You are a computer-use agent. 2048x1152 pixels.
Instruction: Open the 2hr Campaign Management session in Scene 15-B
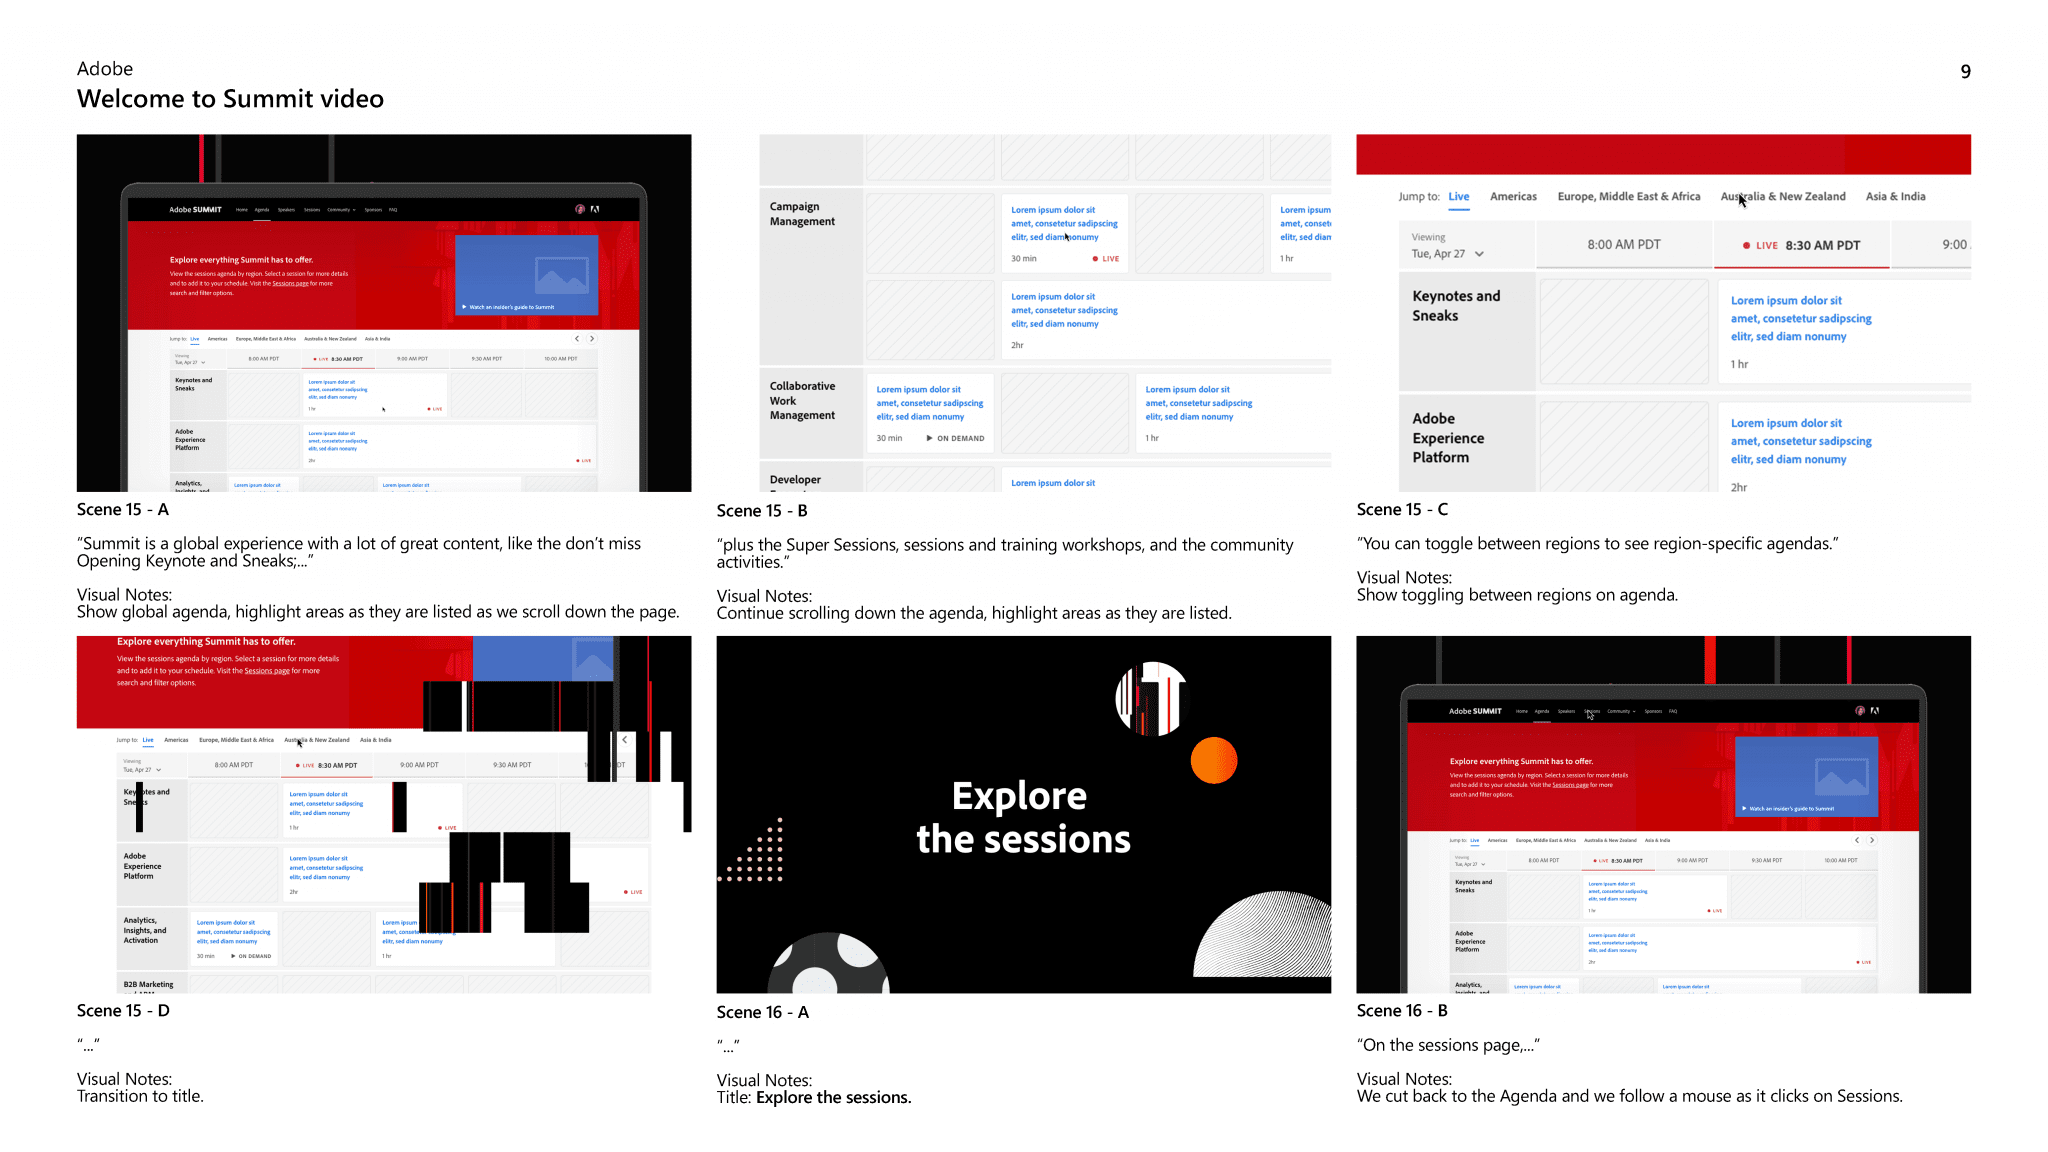pyautogui.click(x=1166, y=319)
